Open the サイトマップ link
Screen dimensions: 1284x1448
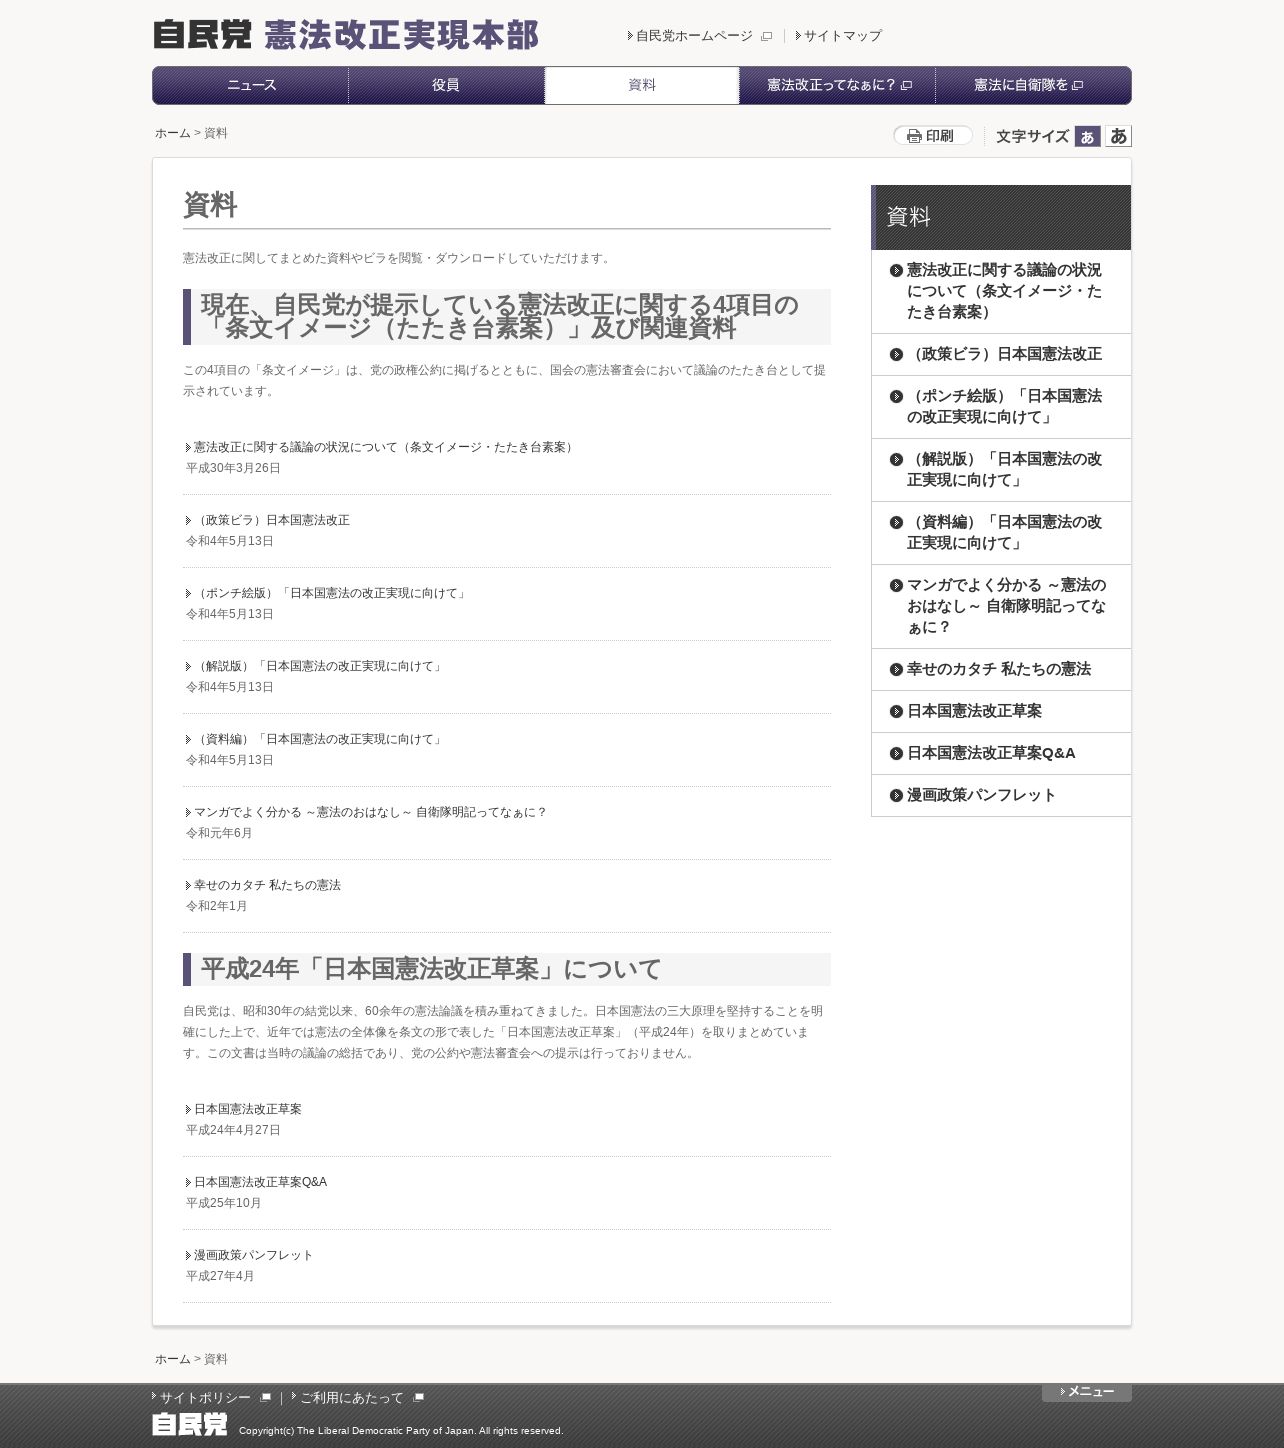842,36
